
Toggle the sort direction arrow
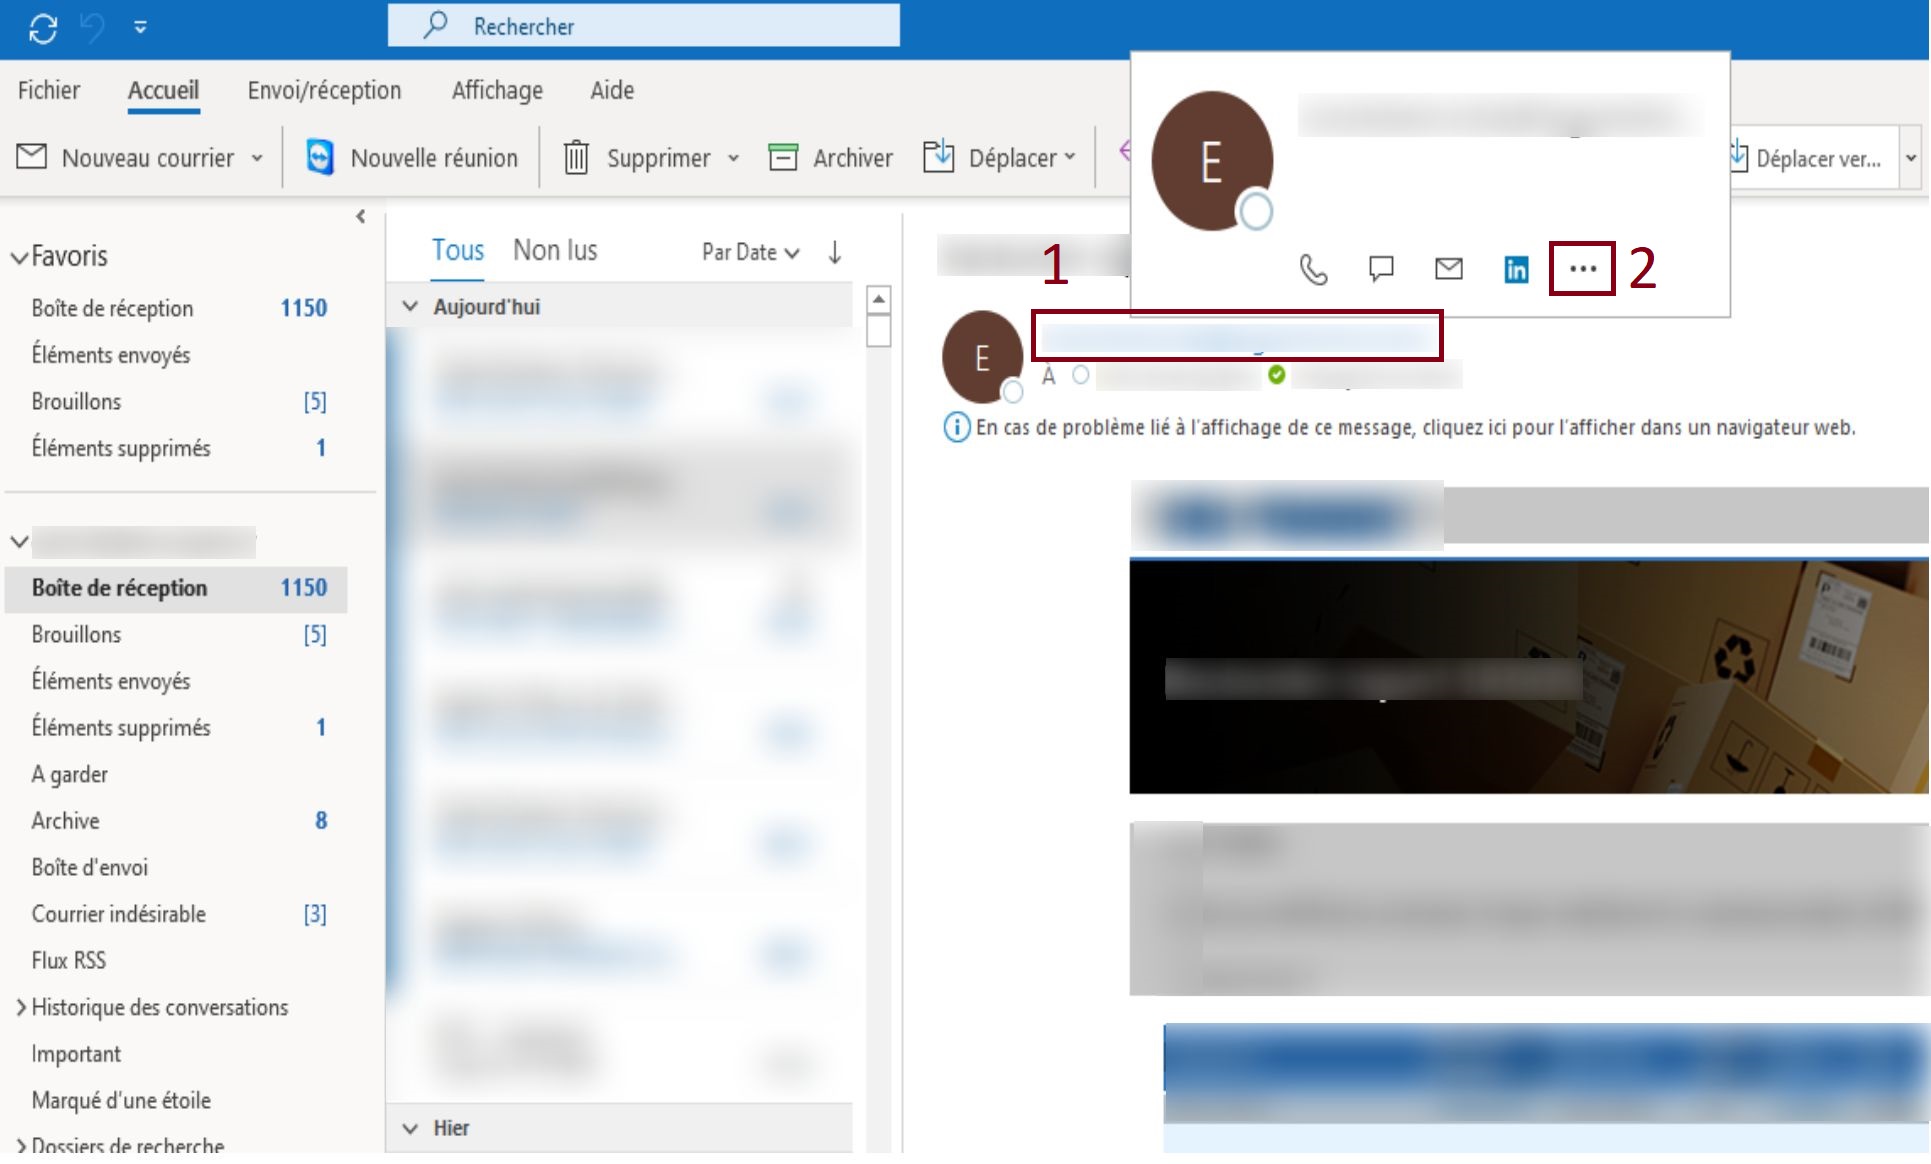coord(835,252)
